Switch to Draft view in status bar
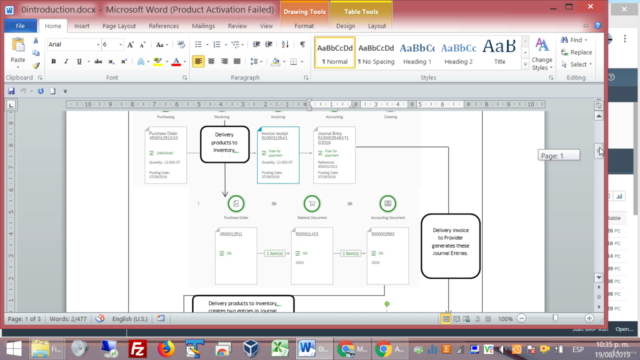The width and height of the screenshot is (640, 360). tap(488, 319)
